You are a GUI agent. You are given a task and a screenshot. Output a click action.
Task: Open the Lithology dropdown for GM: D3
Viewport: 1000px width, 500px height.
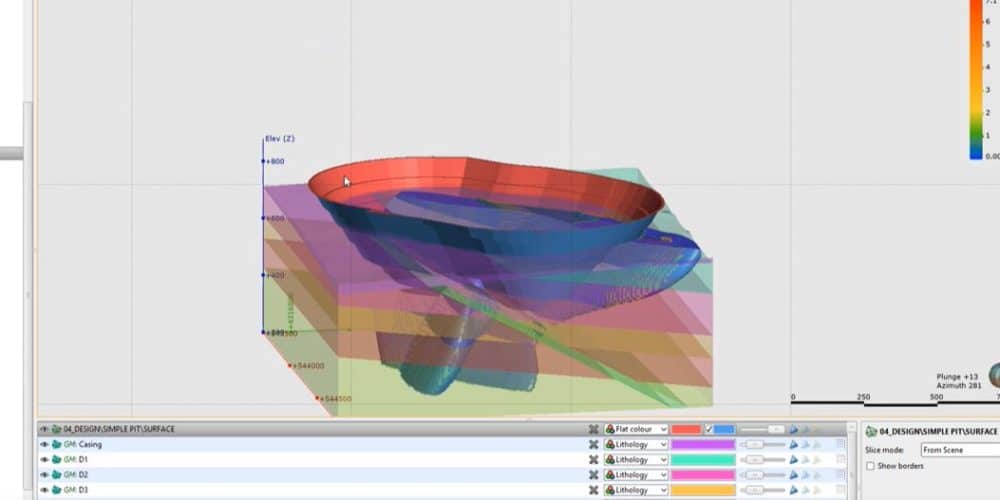(636, 490)
